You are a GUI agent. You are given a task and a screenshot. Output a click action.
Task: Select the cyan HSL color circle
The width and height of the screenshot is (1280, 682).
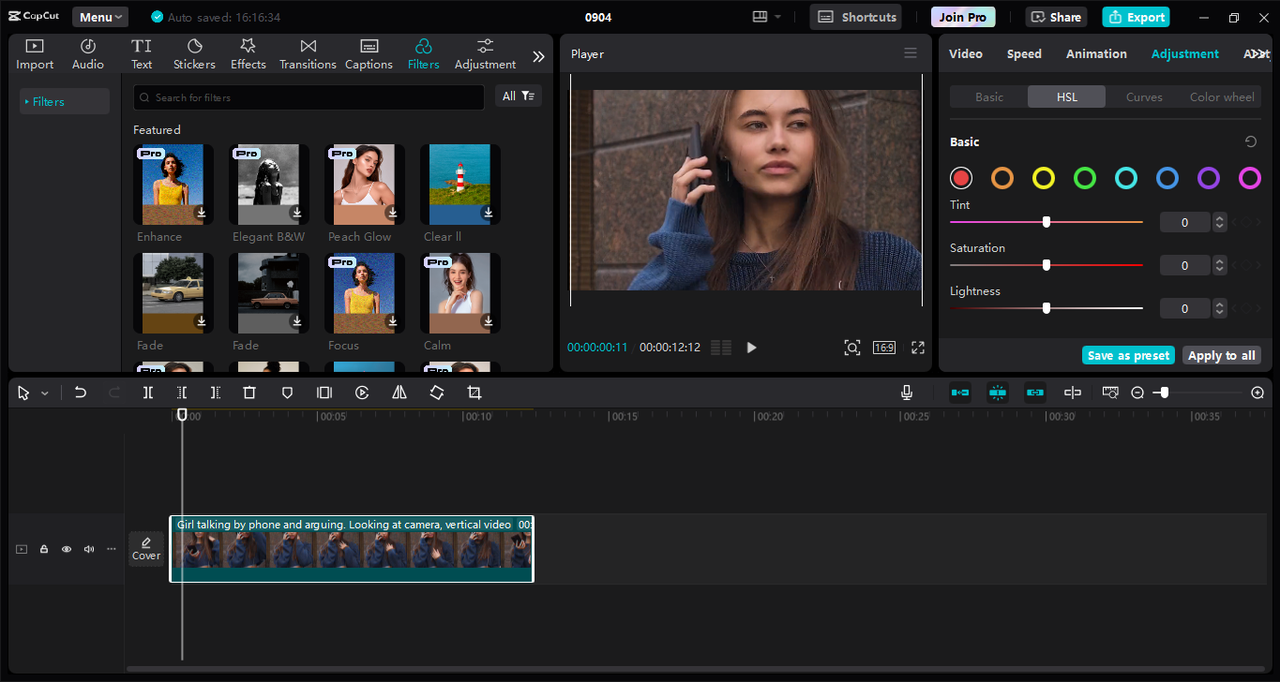coord(1126,178)
